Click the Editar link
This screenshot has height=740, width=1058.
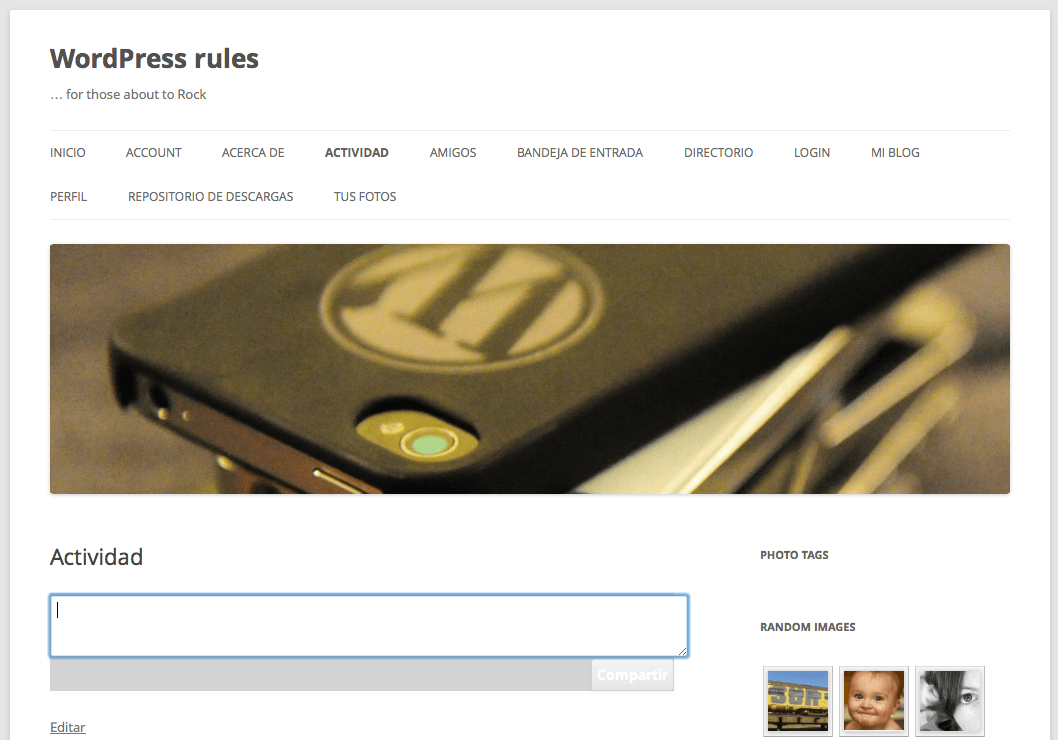(68, 727)
